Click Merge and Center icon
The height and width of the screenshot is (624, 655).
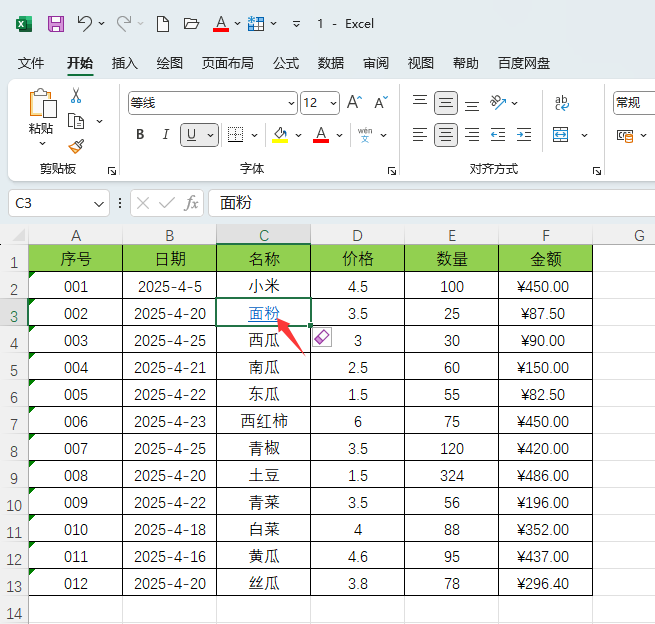coord(560,135)
